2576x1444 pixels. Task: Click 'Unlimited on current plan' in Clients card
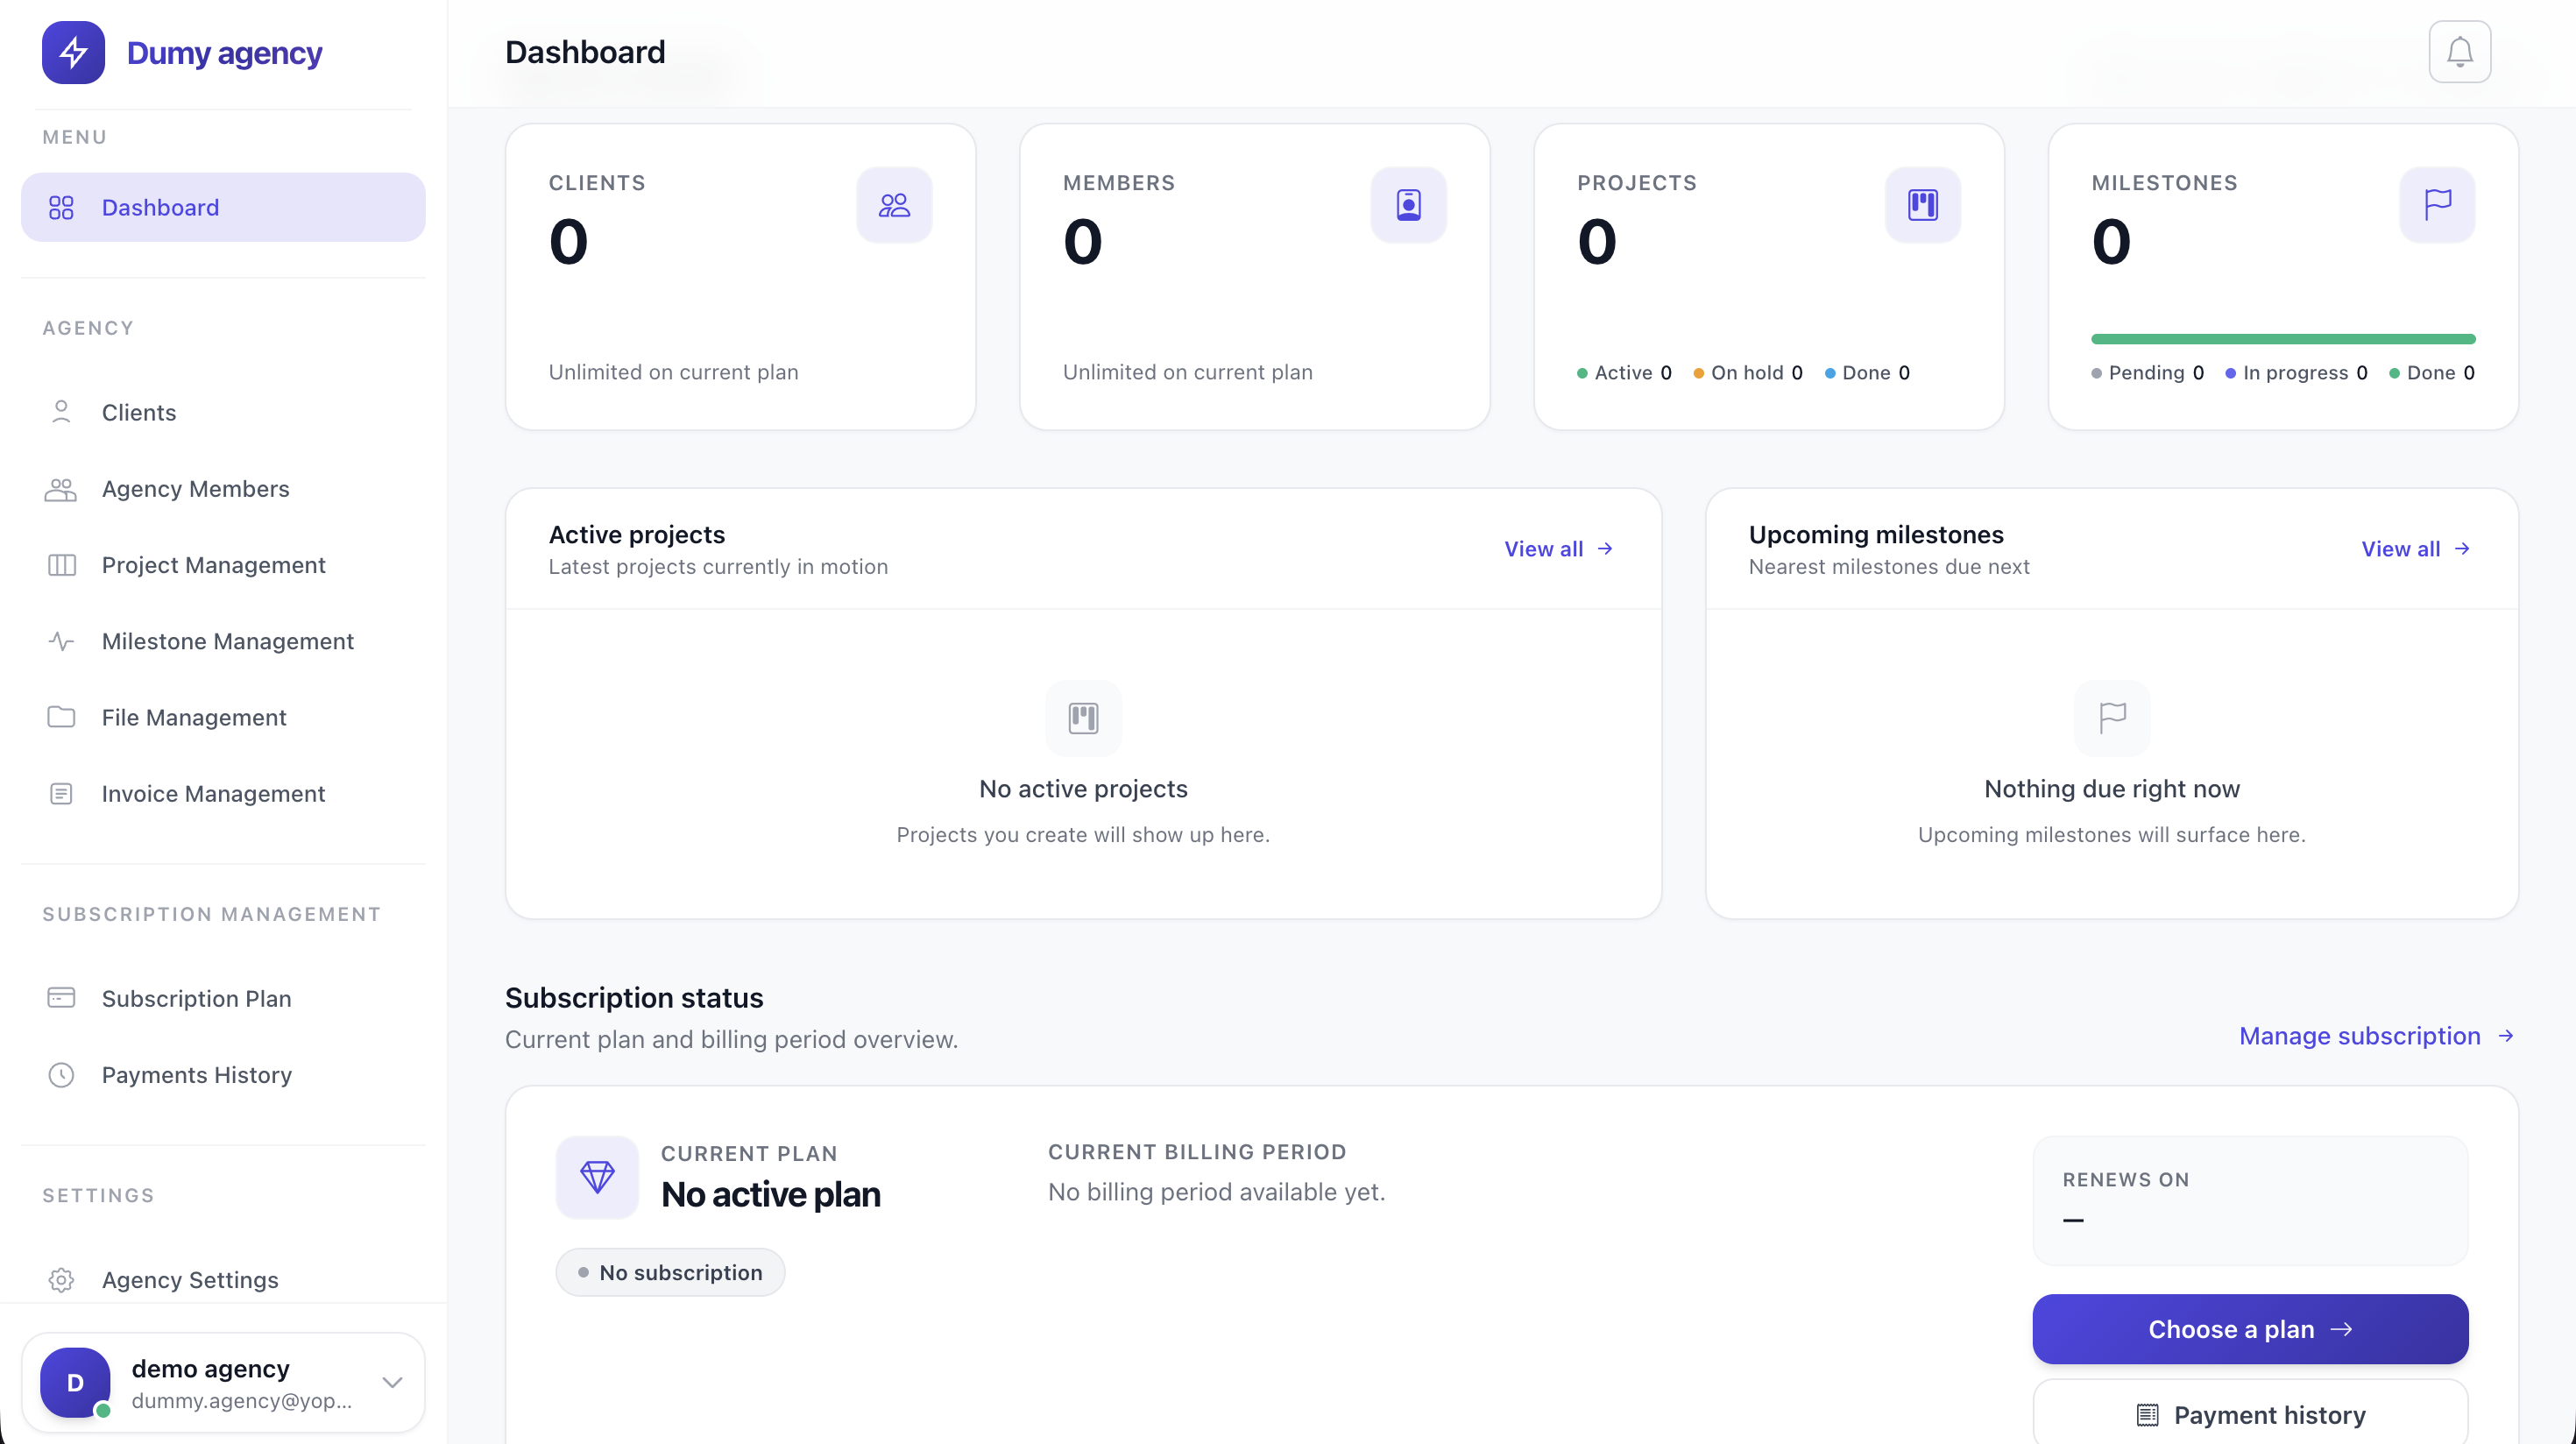point(673,372)
